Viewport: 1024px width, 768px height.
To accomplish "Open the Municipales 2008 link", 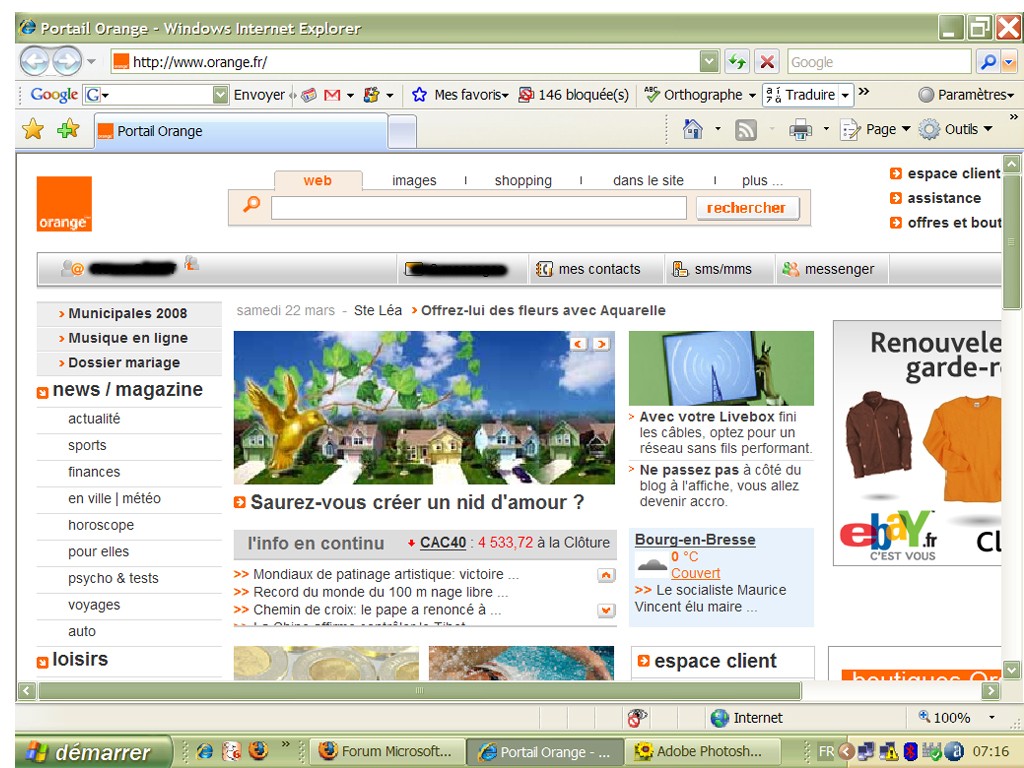I will point(127,313).
